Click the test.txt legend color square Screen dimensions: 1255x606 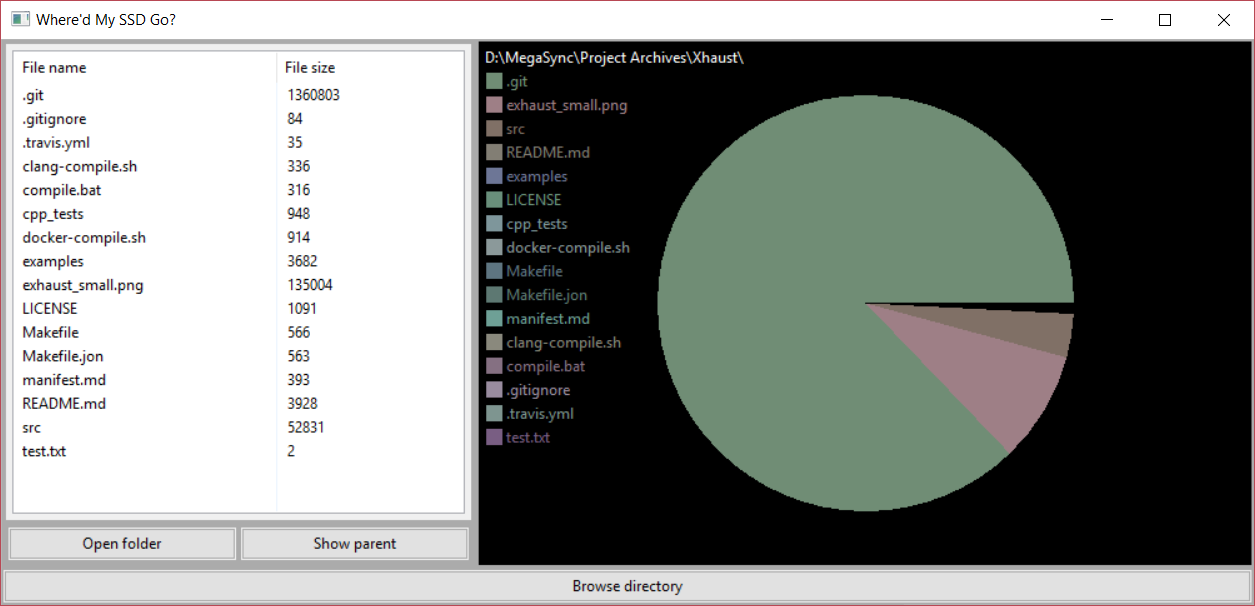click(x=493, y=437)
